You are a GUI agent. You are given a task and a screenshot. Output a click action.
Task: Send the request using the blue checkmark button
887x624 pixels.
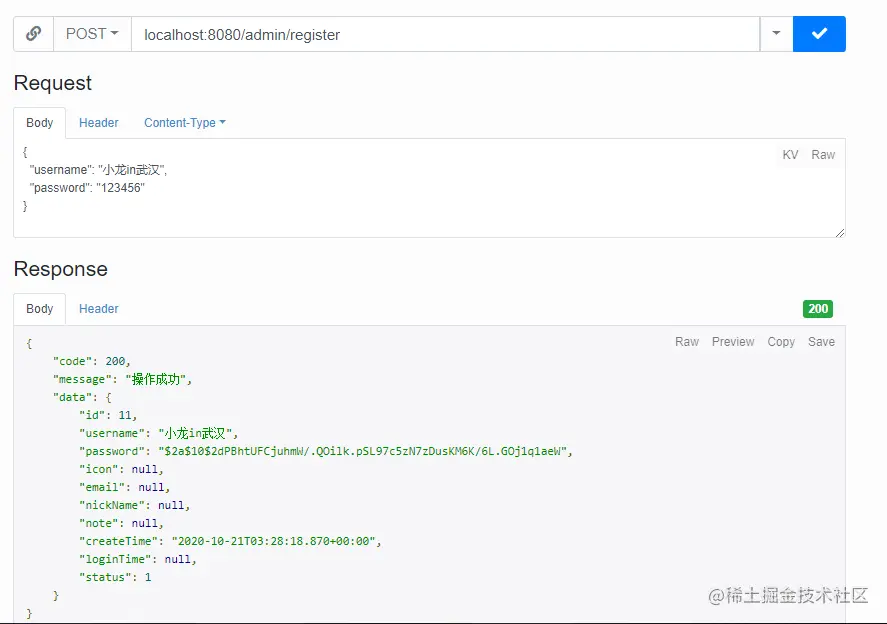point(819,33)
